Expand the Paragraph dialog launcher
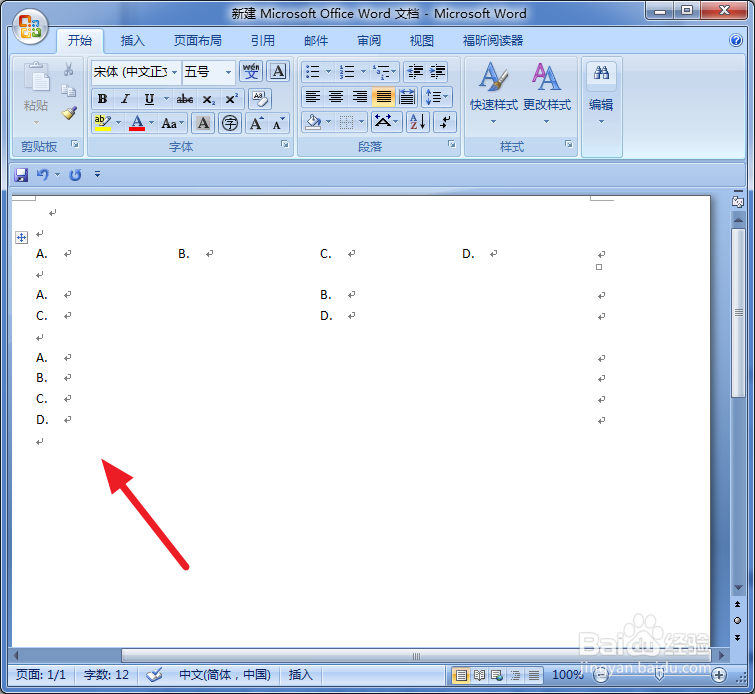Viewport: 755px width, 694px height. click(452, 144)
